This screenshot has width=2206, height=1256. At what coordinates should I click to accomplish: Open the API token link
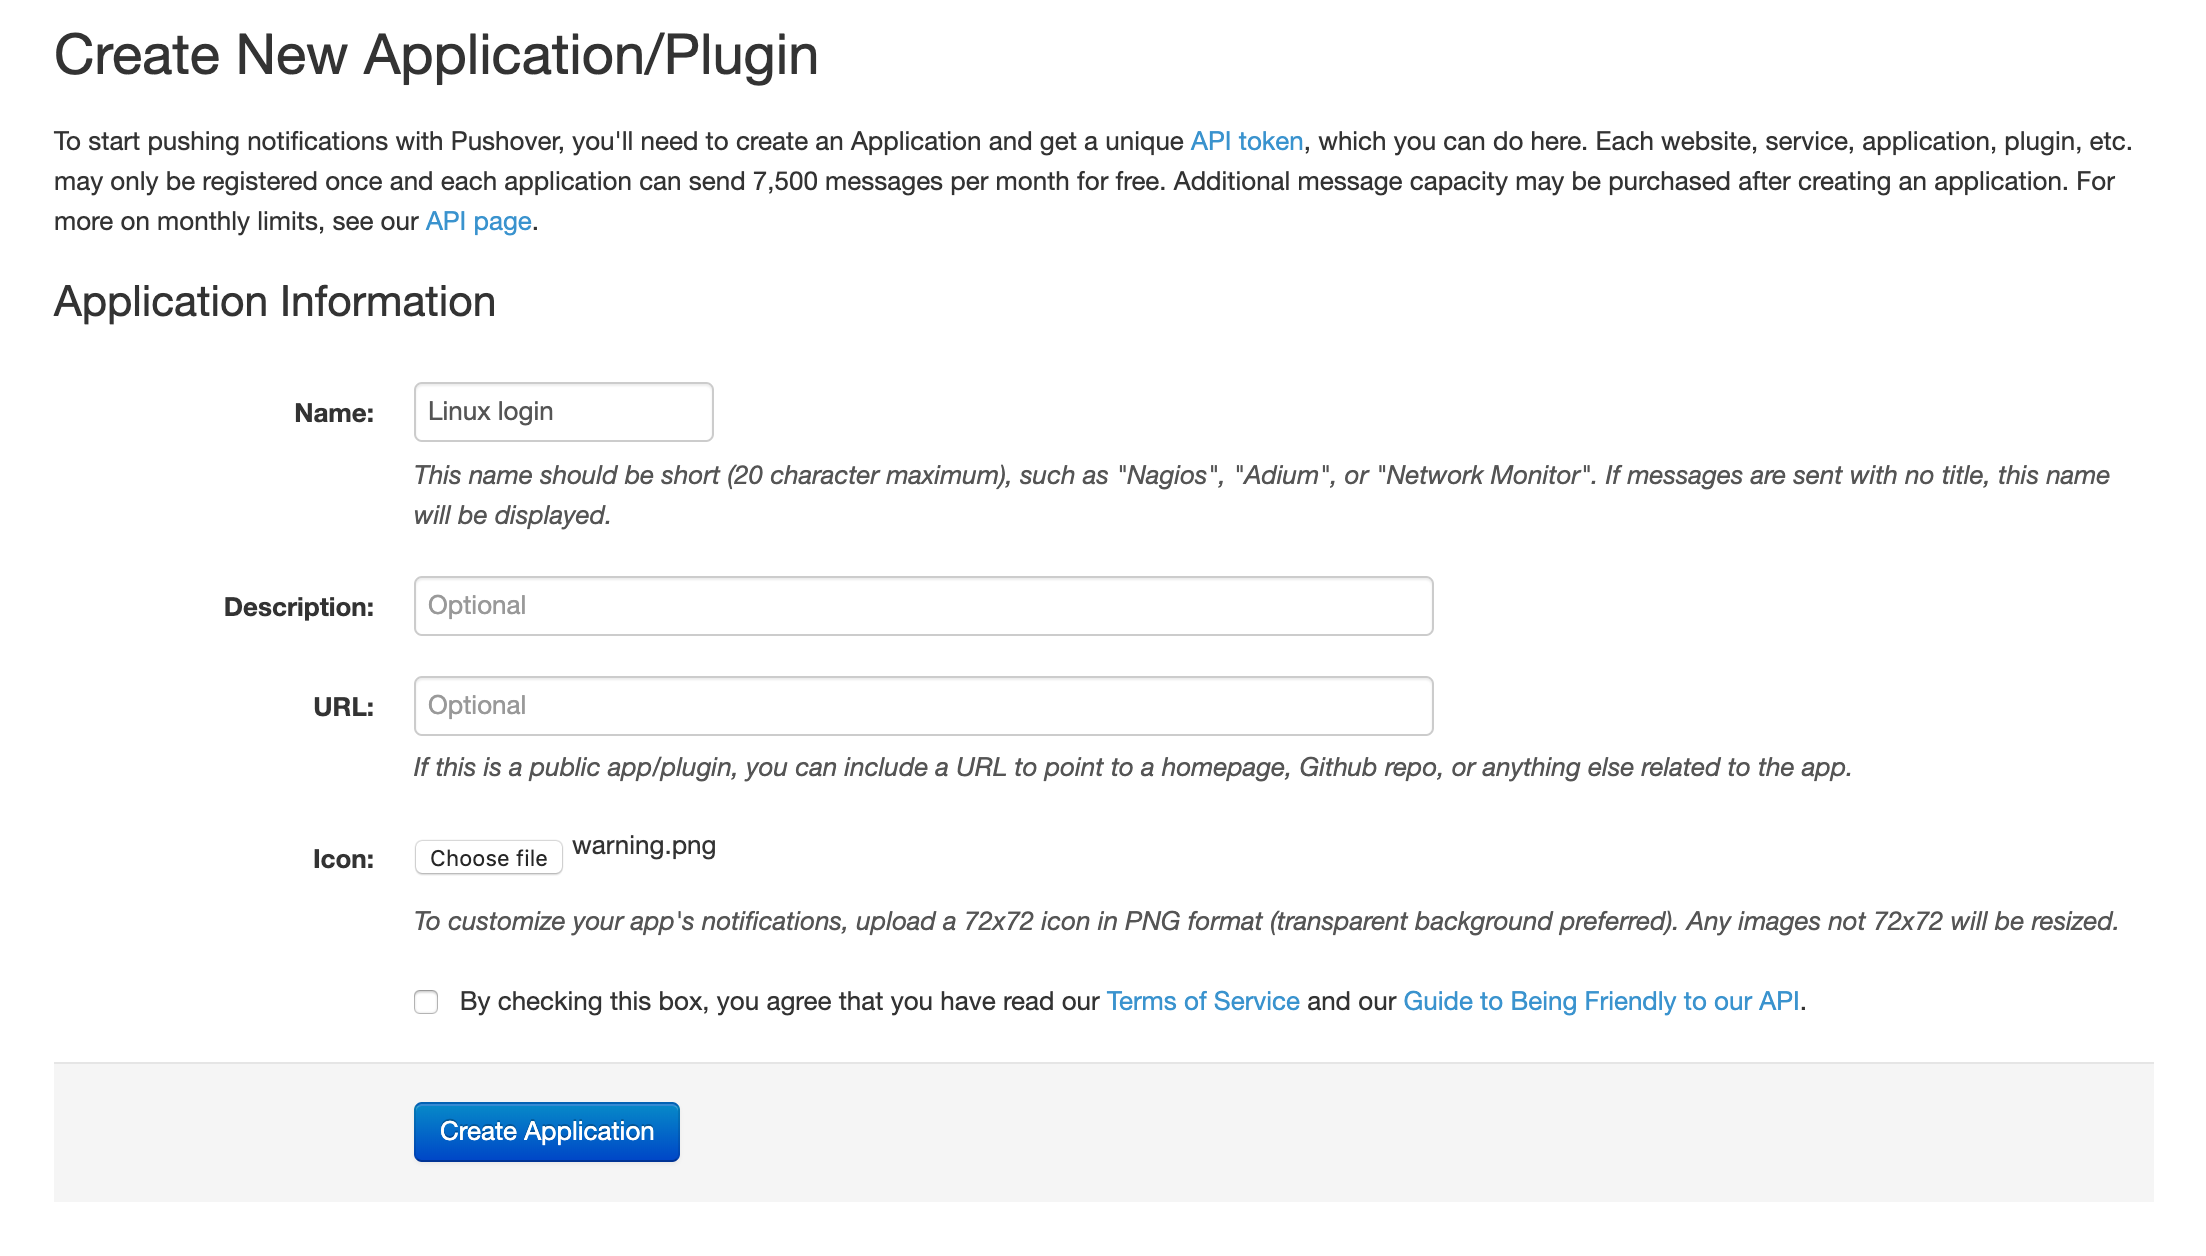(x=1246, y=141)
